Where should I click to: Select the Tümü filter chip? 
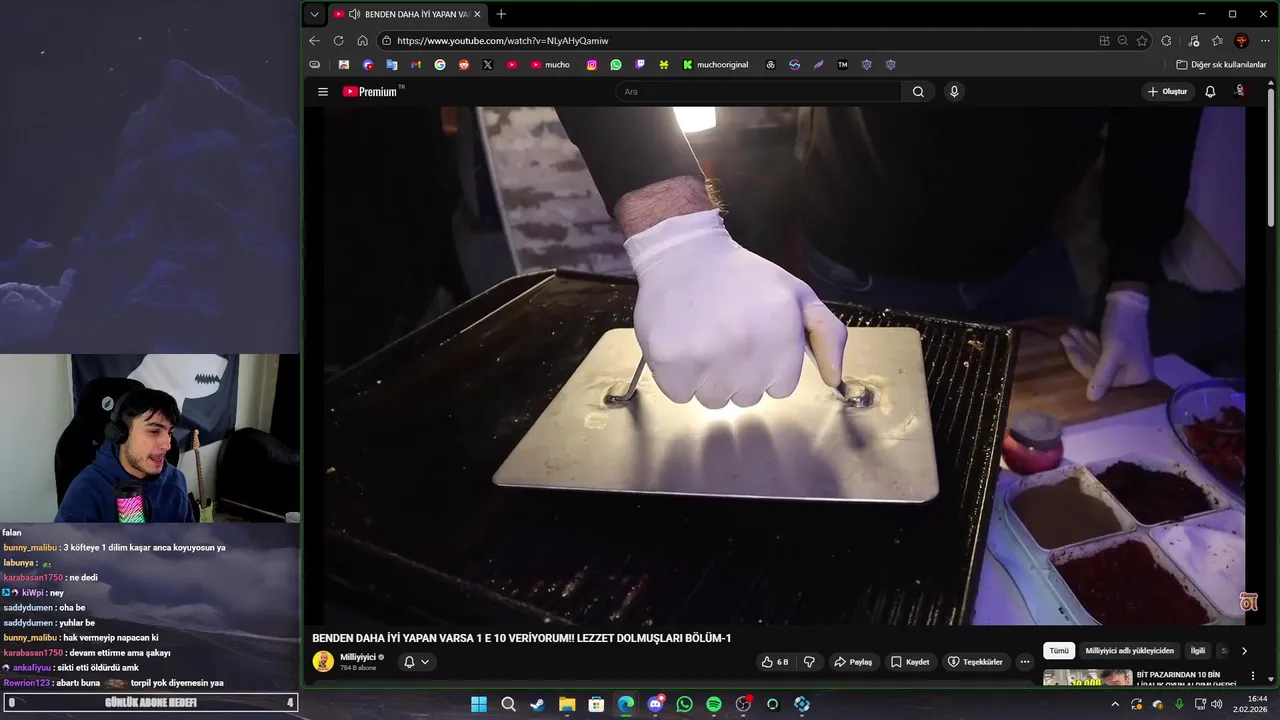coord(1059,651)
